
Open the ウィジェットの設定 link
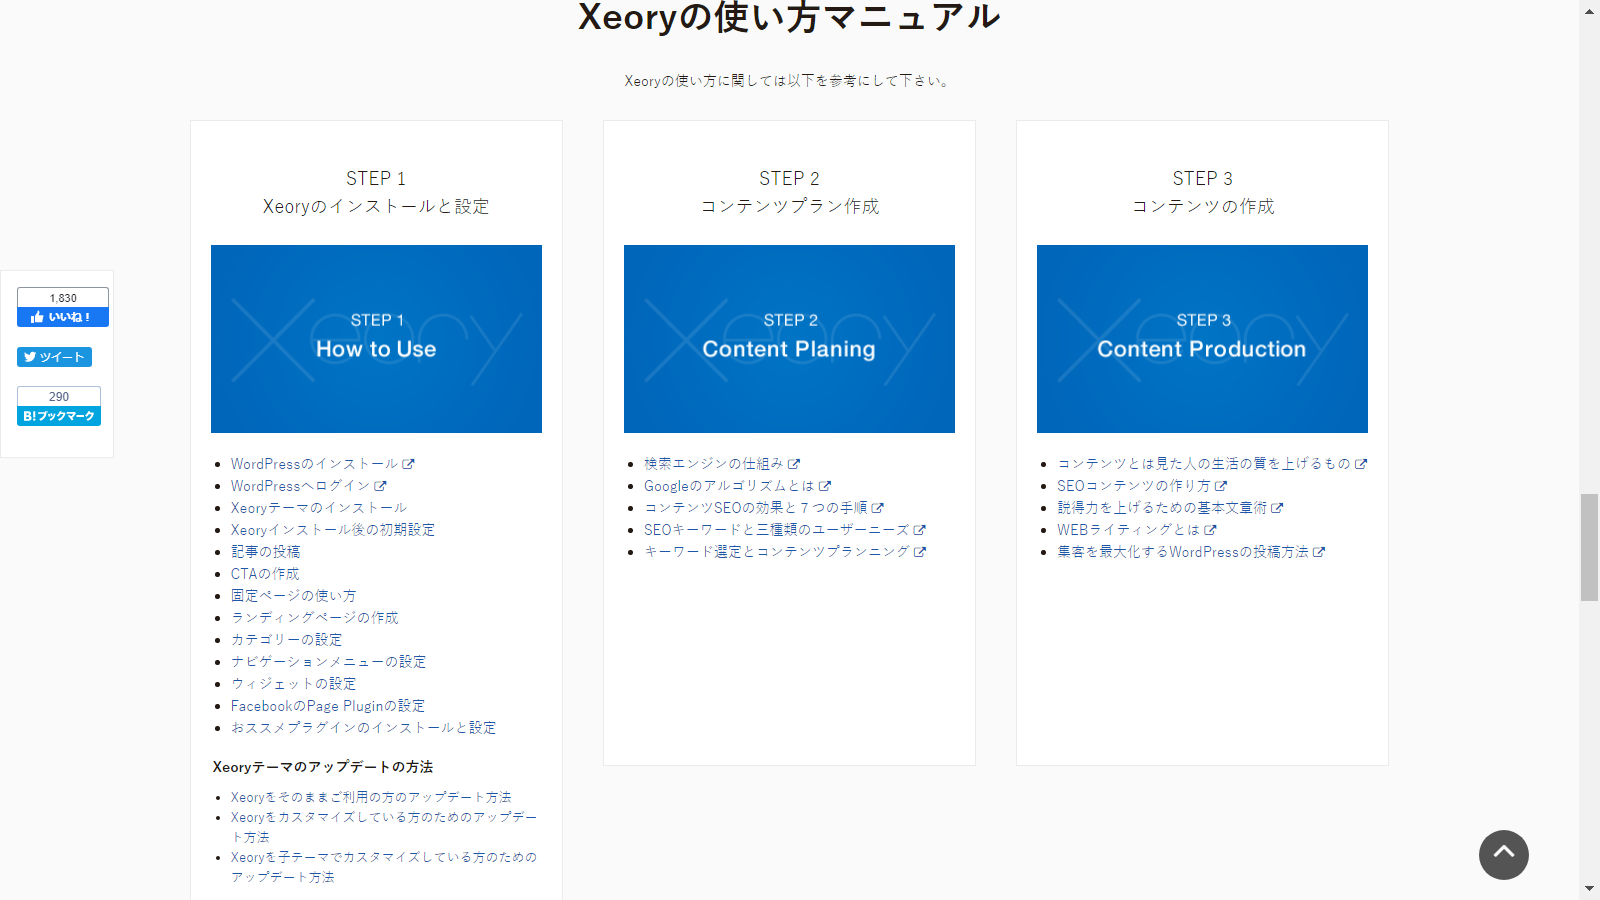point(293,684)
